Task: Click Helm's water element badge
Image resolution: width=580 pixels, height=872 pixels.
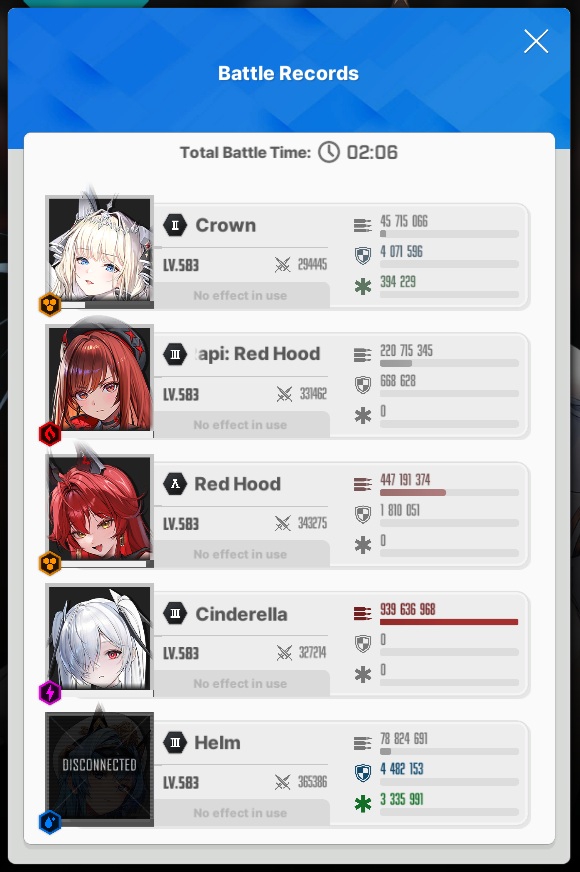Action: coord(50,822)
